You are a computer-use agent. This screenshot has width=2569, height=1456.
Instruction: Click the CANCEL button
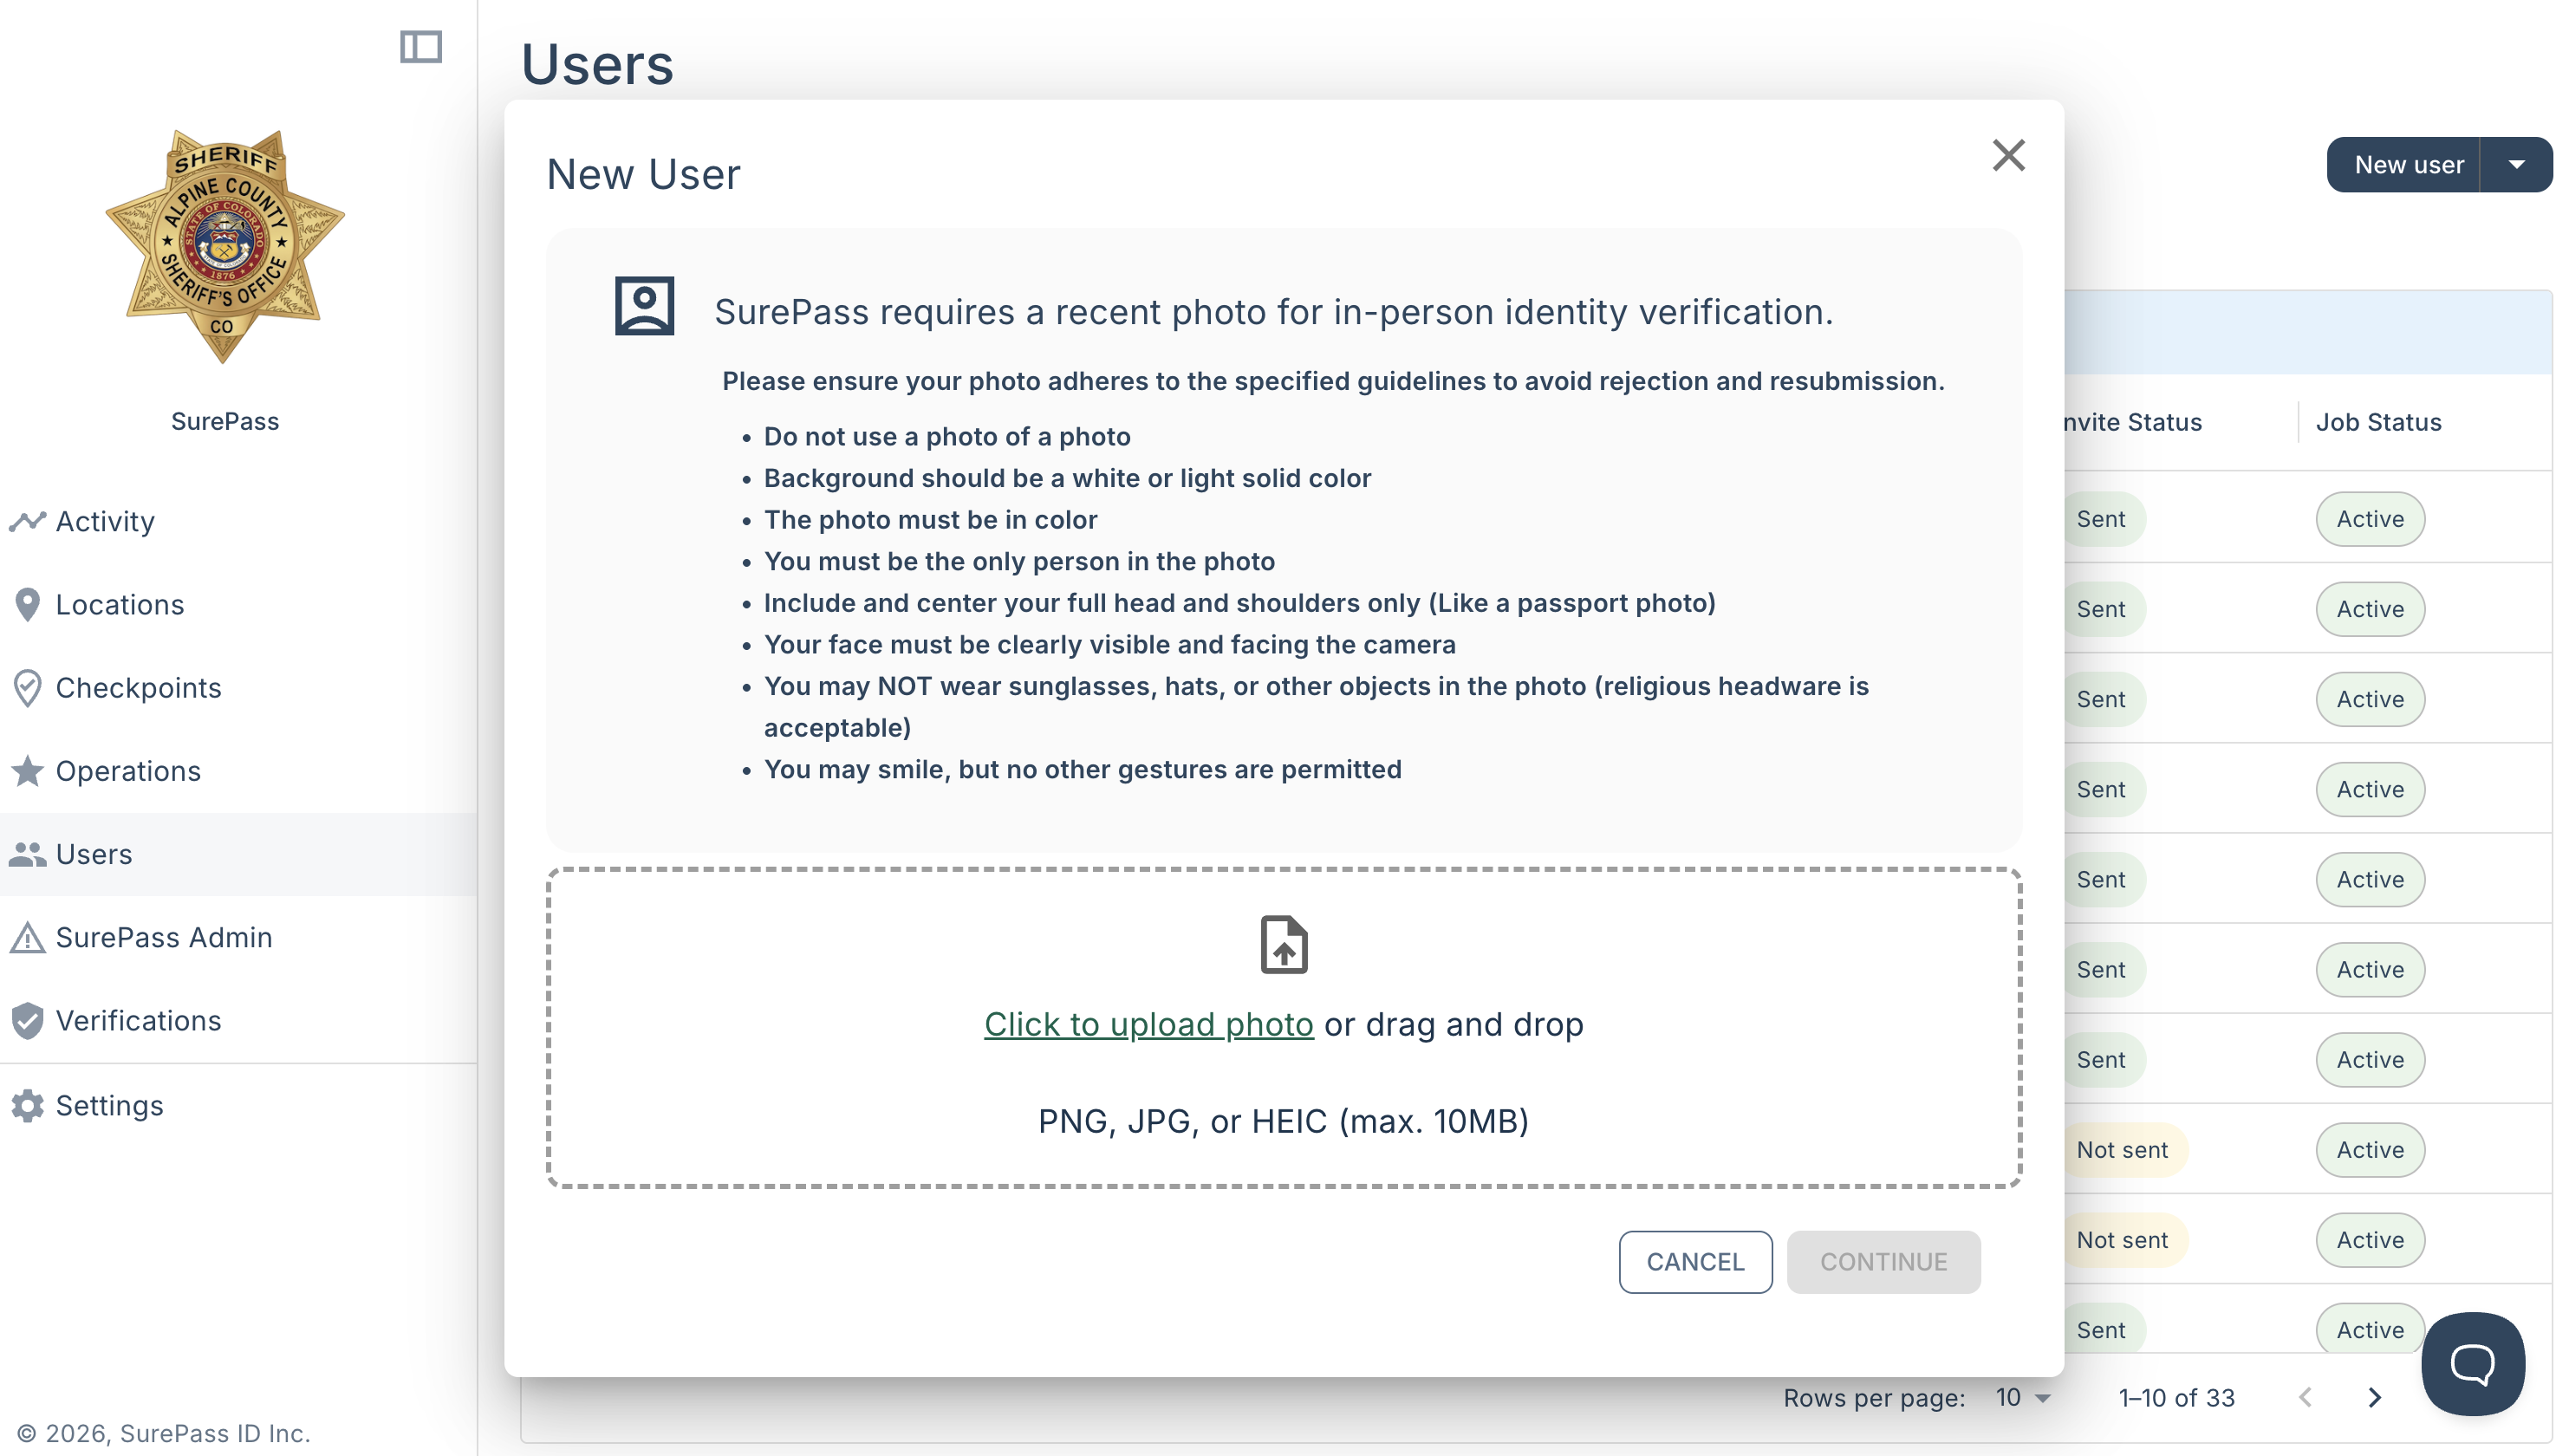tap(1695, 1262)
